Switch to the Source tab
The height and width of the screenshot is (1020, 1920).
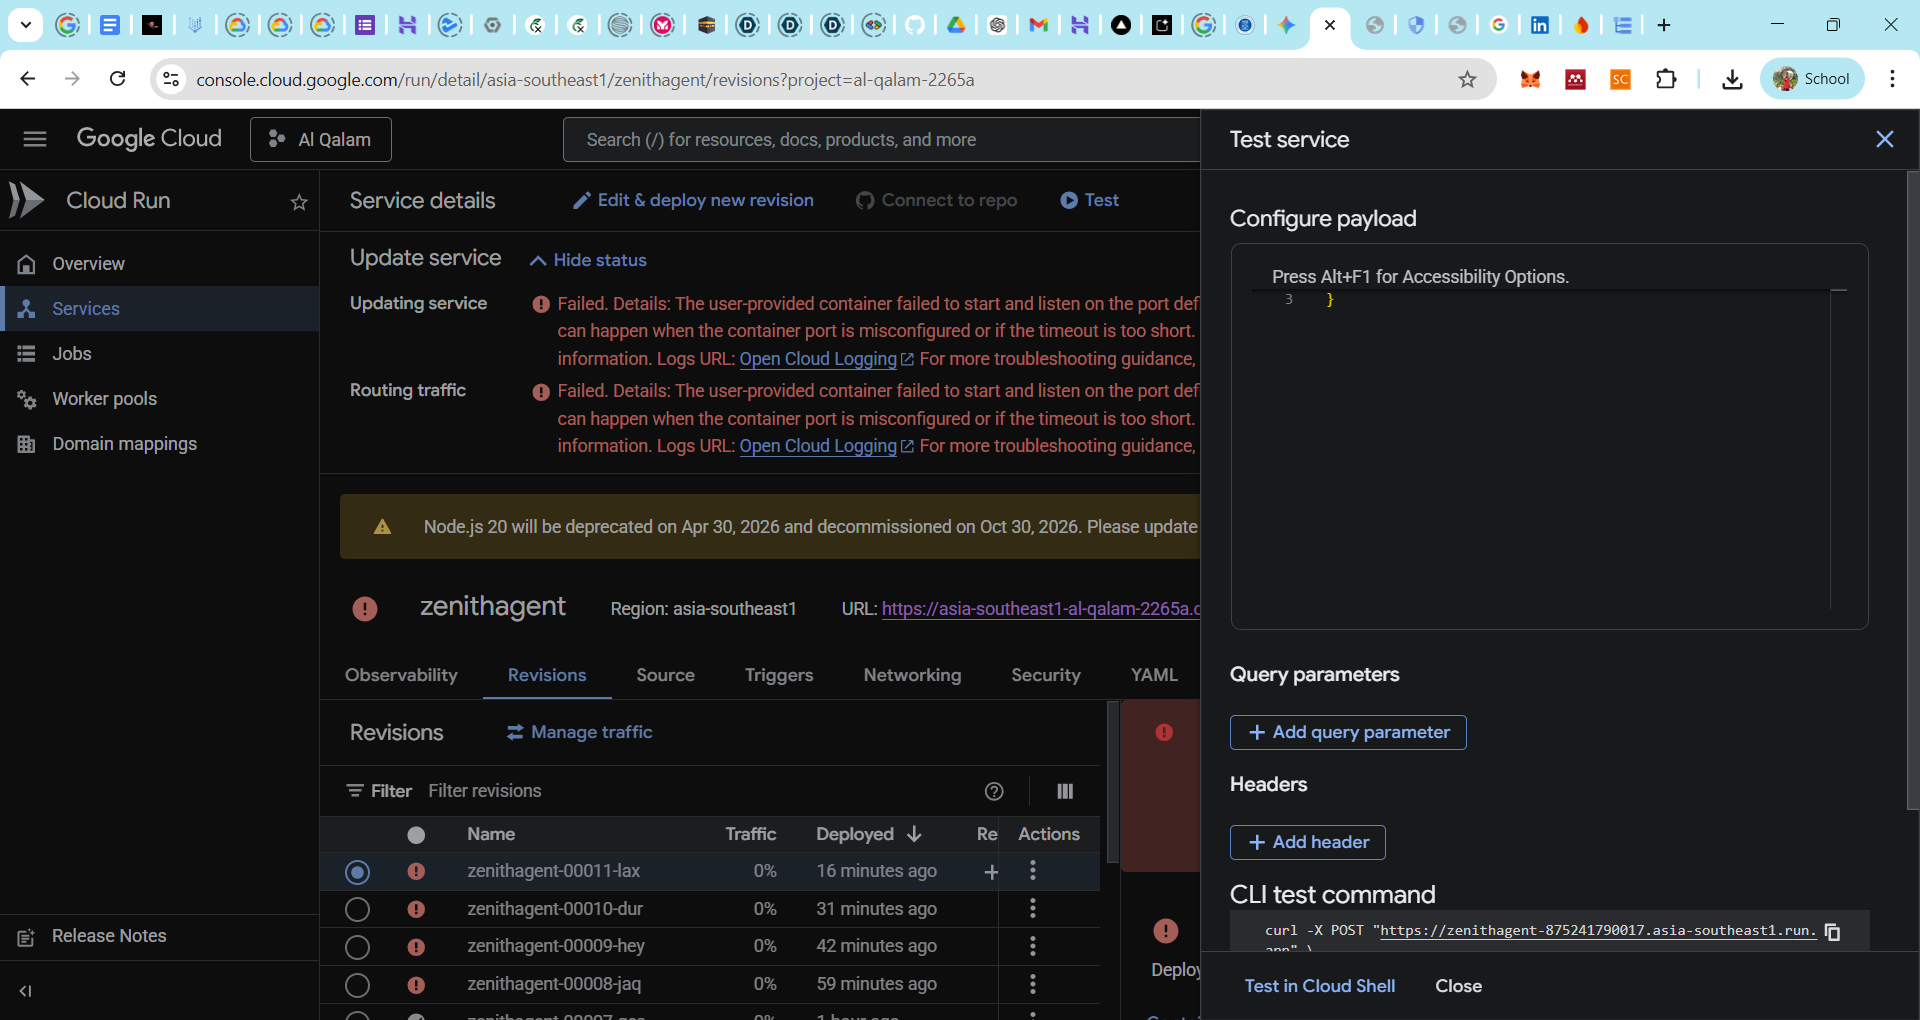(x=665, y=675)
